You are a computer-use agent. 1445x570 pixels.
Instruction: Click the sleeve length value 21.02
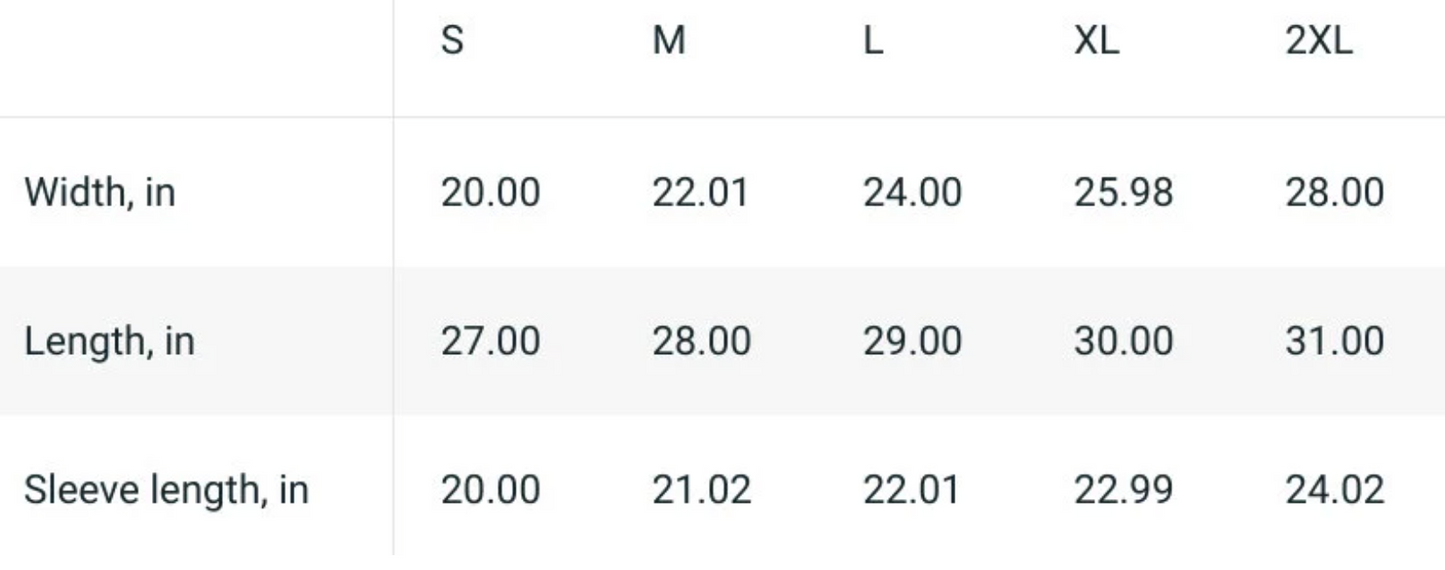pos(701,491)
